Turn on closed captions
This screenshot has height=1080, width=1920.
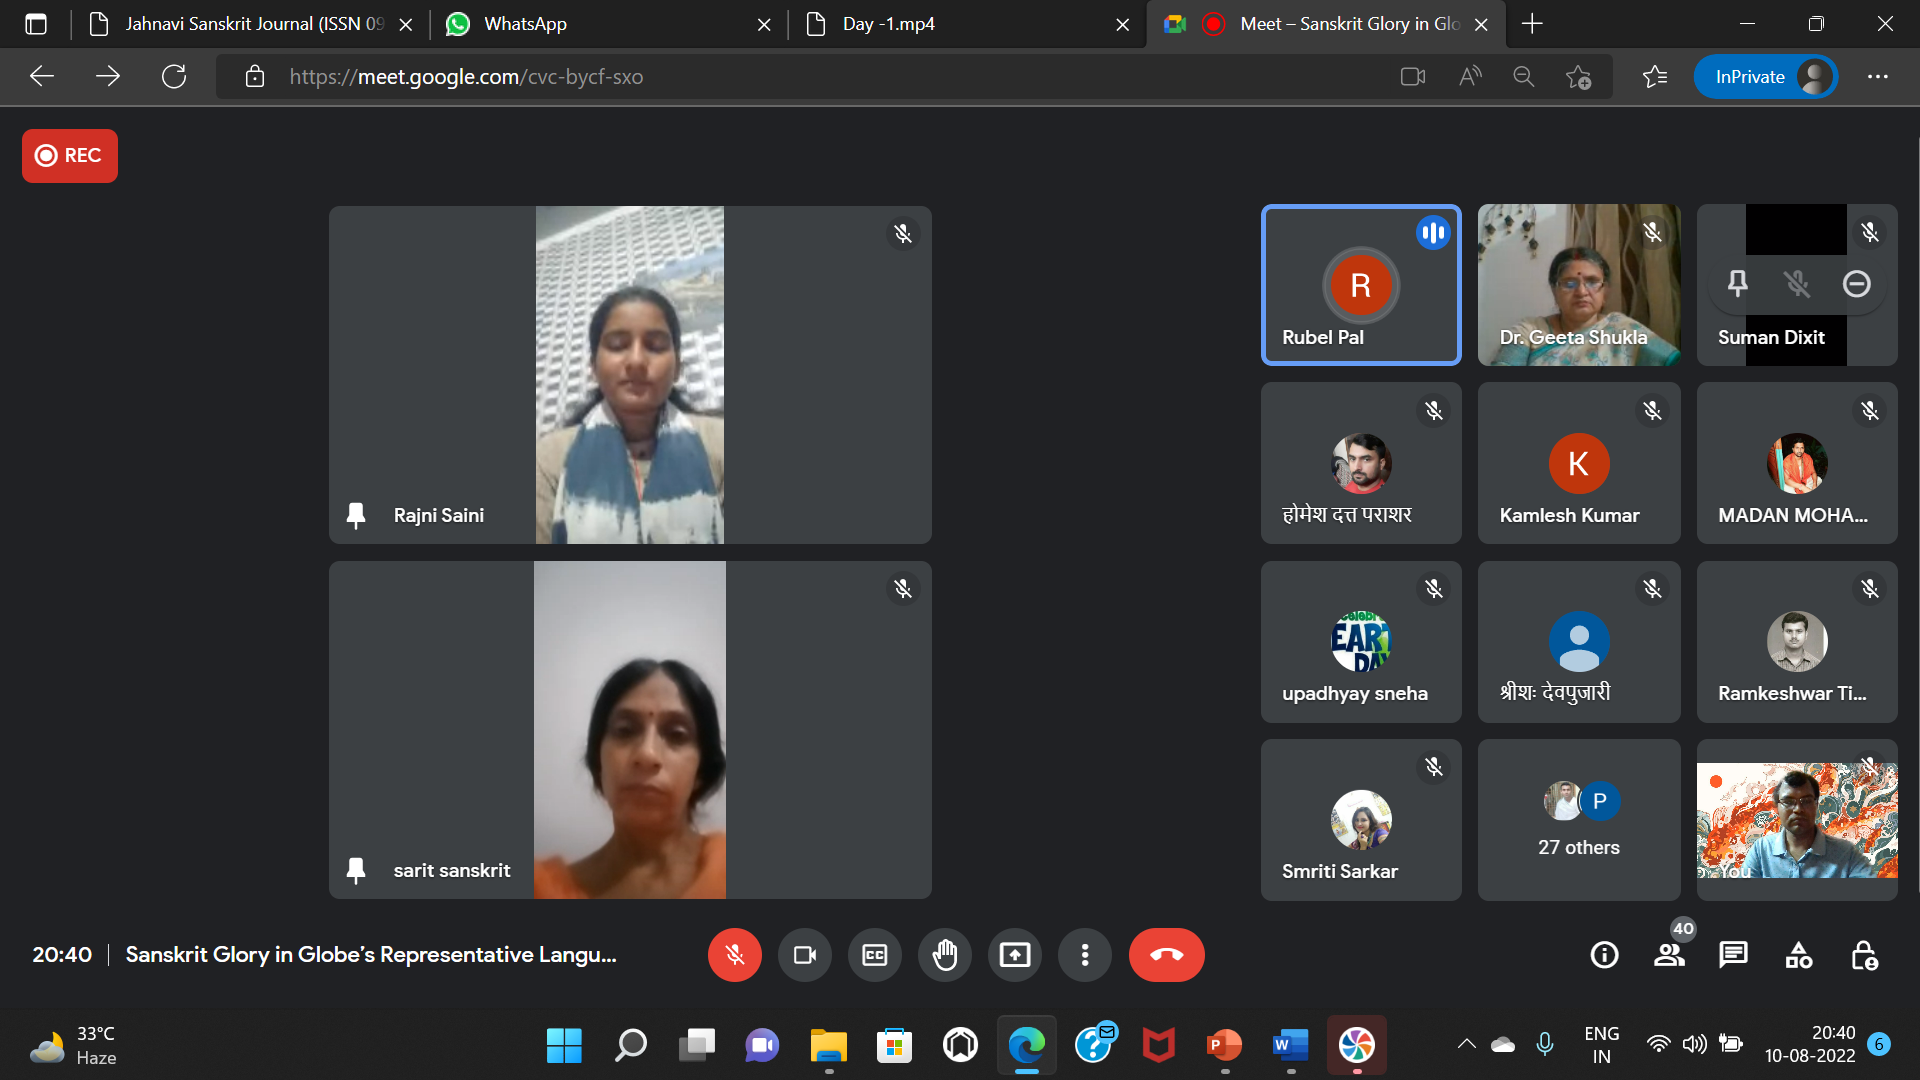point(874,955)
